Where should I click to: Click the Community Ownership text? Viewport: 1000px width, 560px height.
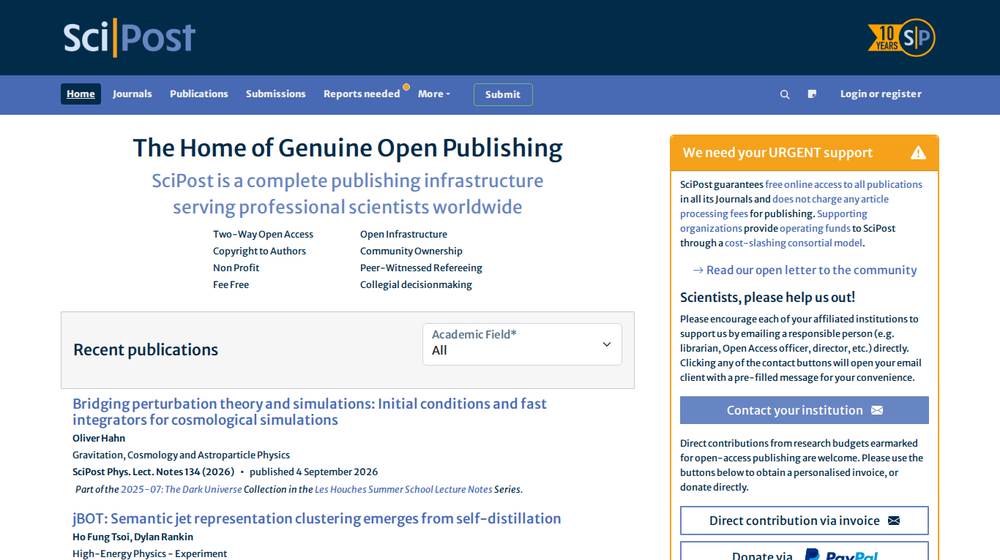(x=411, y=251)
